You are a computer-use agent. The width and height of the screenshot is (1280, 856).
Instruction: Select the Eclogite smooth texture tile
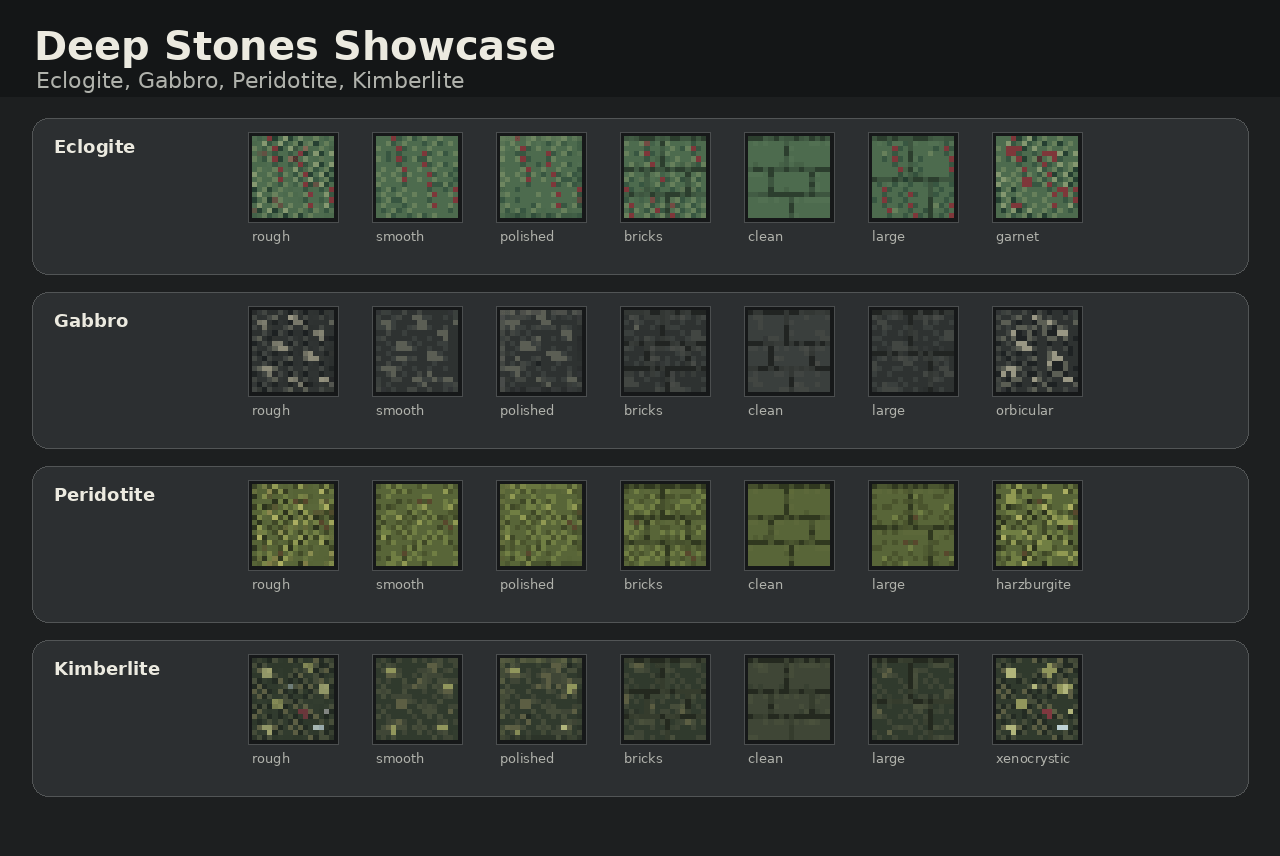(x=417, y=177)
